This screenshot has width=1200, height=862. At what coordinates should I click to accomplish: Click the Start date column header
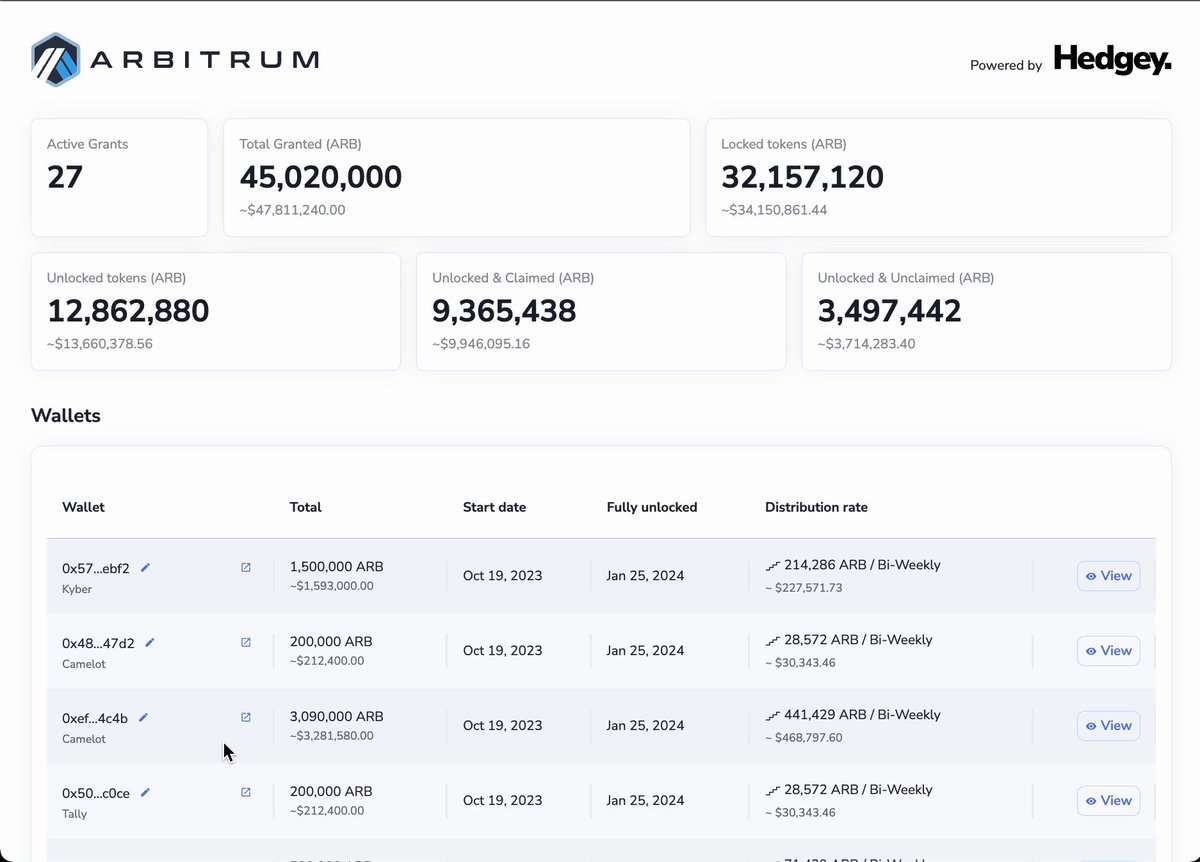pos(494,507)
